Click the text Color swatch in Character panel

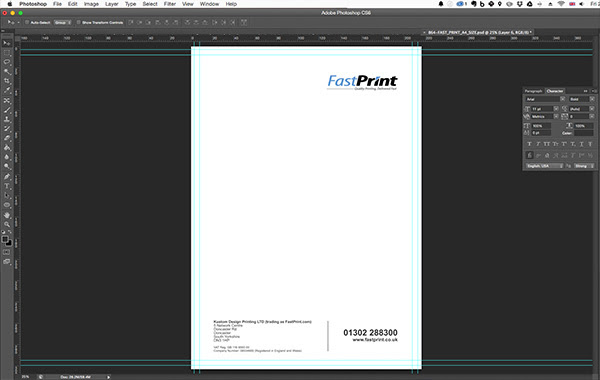[584, 133]
